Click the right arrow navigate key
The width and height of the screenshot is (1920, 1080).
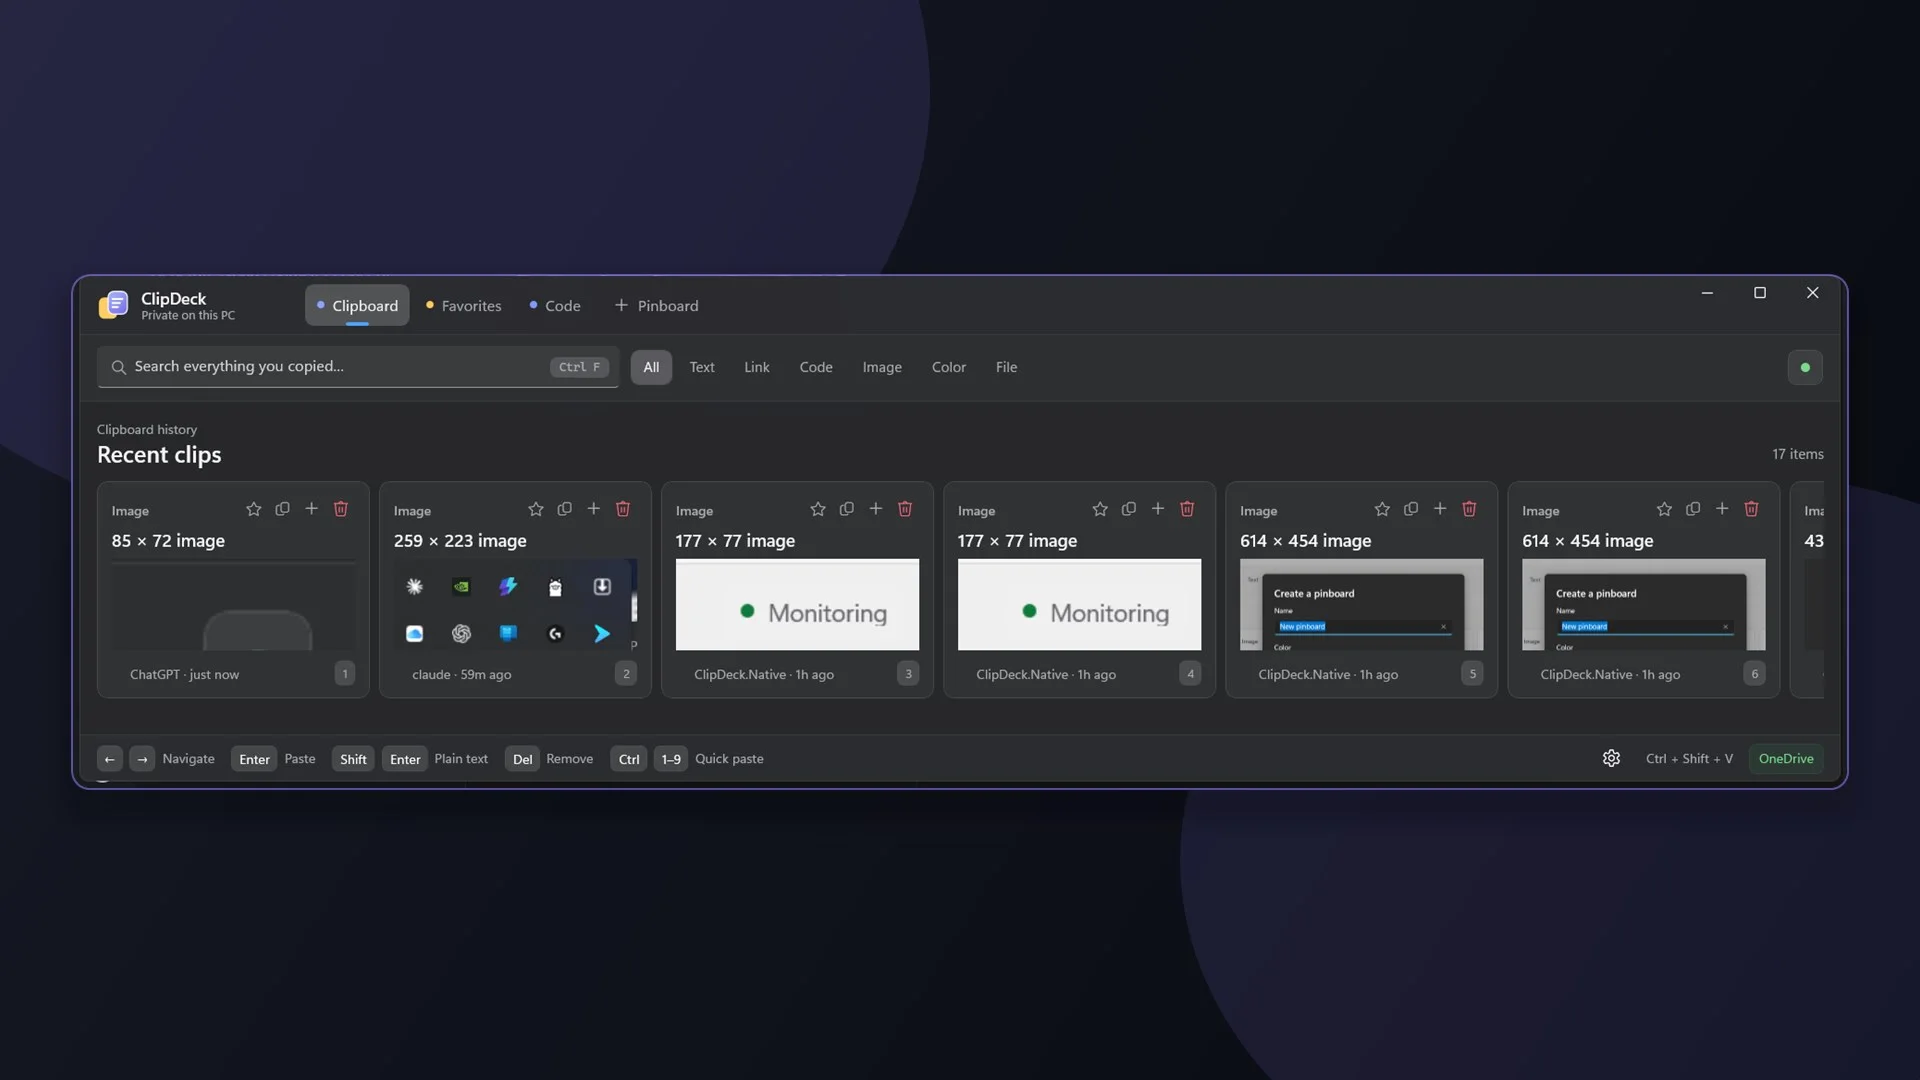pyautogui.click(x=142, y=759)
